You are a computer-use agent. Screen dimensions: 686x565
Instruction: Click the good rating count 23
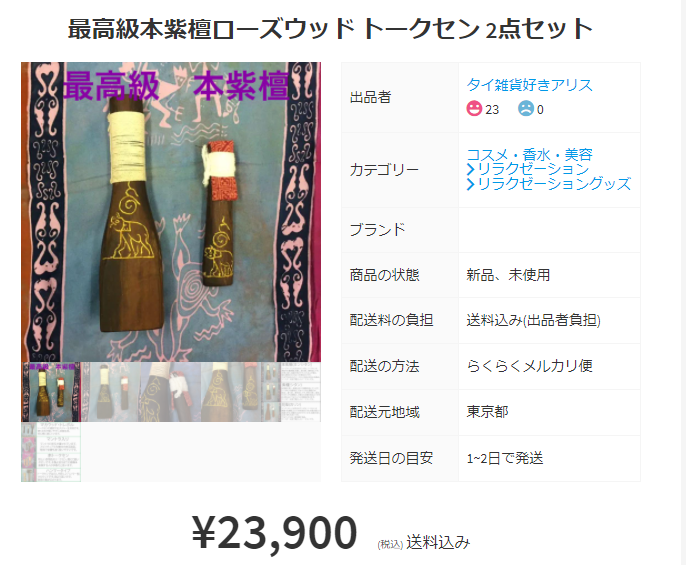point(492,109)
